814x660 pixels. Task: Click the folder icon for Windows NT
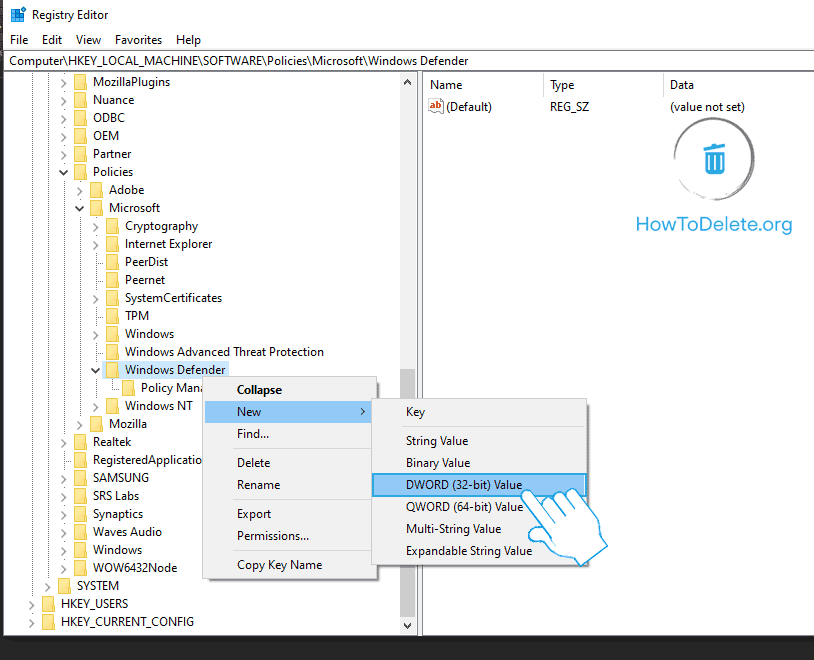point(113,405)
